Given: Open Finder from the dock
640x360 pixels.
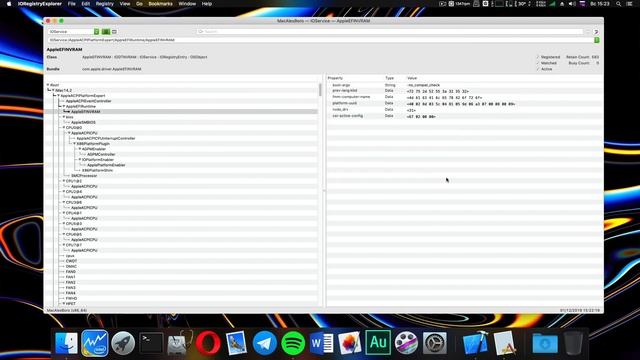Looking at the screenshot, I should (66, 343).
